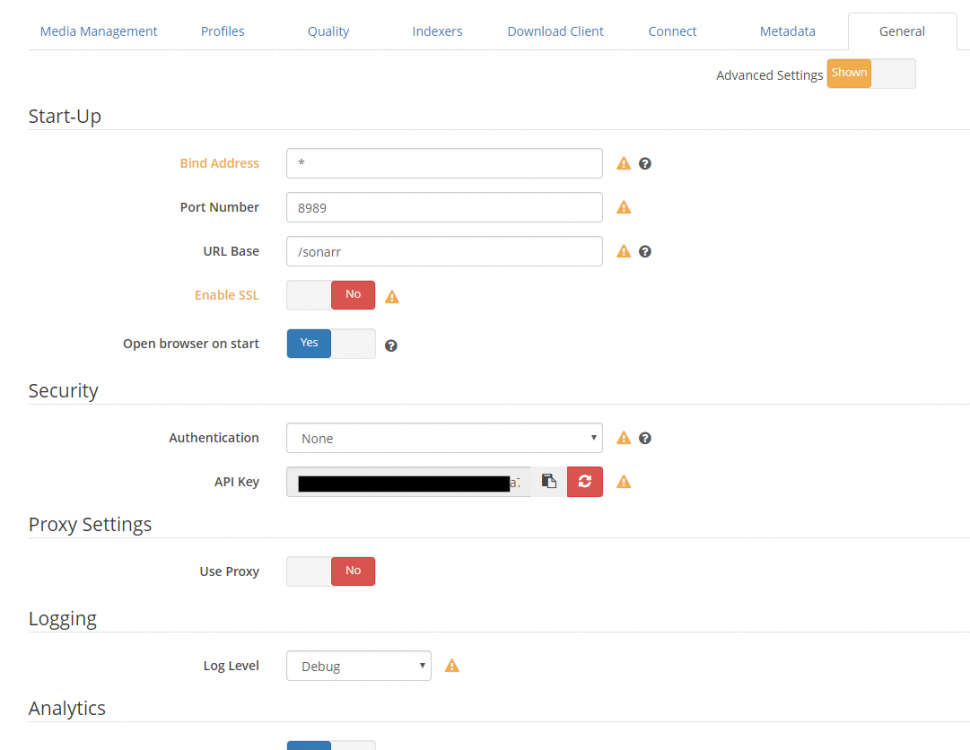Viewport: 970px width, 750px height.
Task: Toggle the switch under Analytics section
Action: [x=330, y=745]
